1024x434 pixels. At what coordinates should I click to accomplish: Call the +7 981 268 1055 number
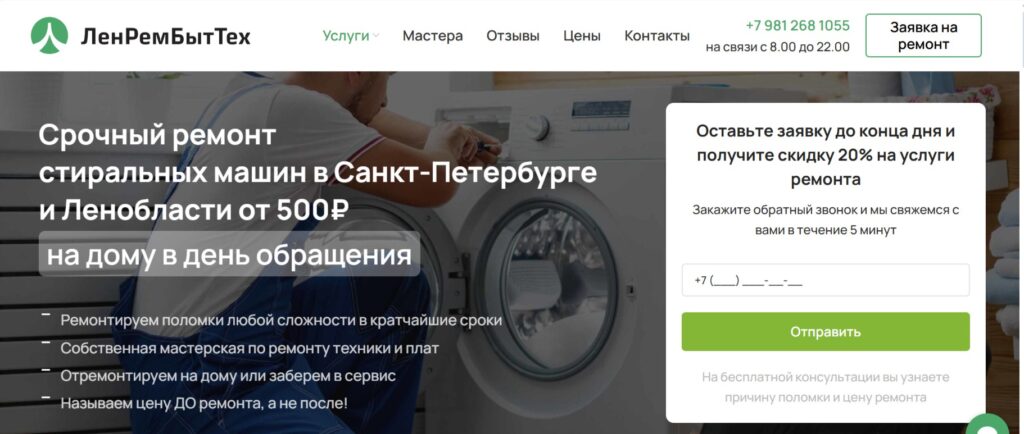797,25
